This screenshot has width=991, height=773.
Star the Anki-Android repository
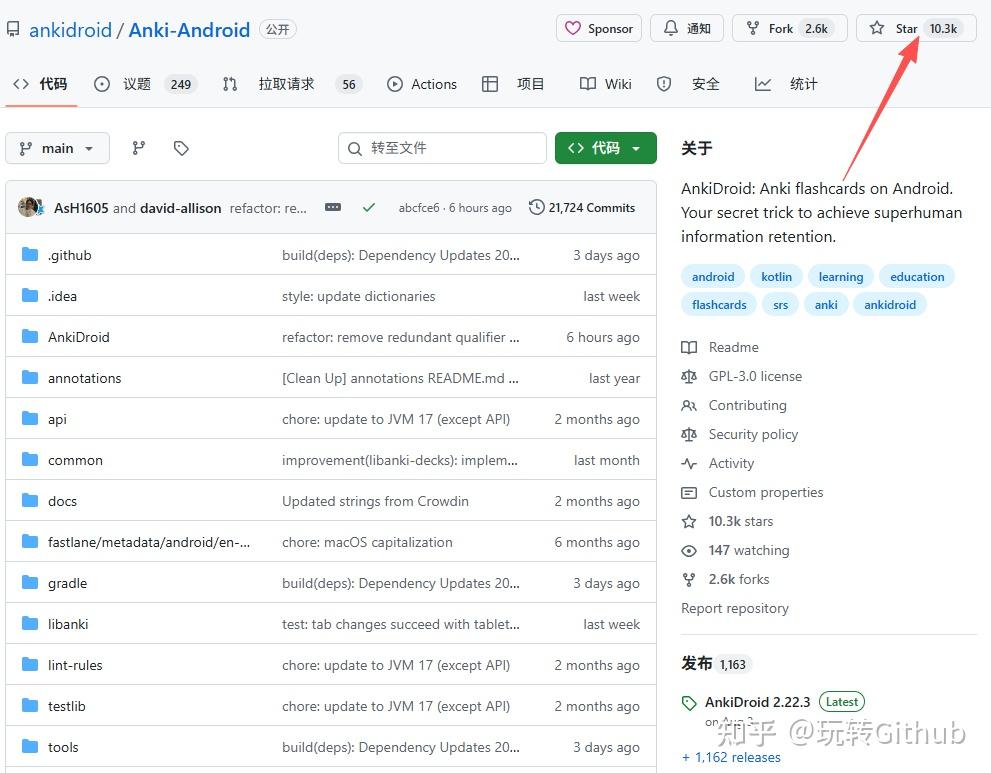[x=916, y=28]
